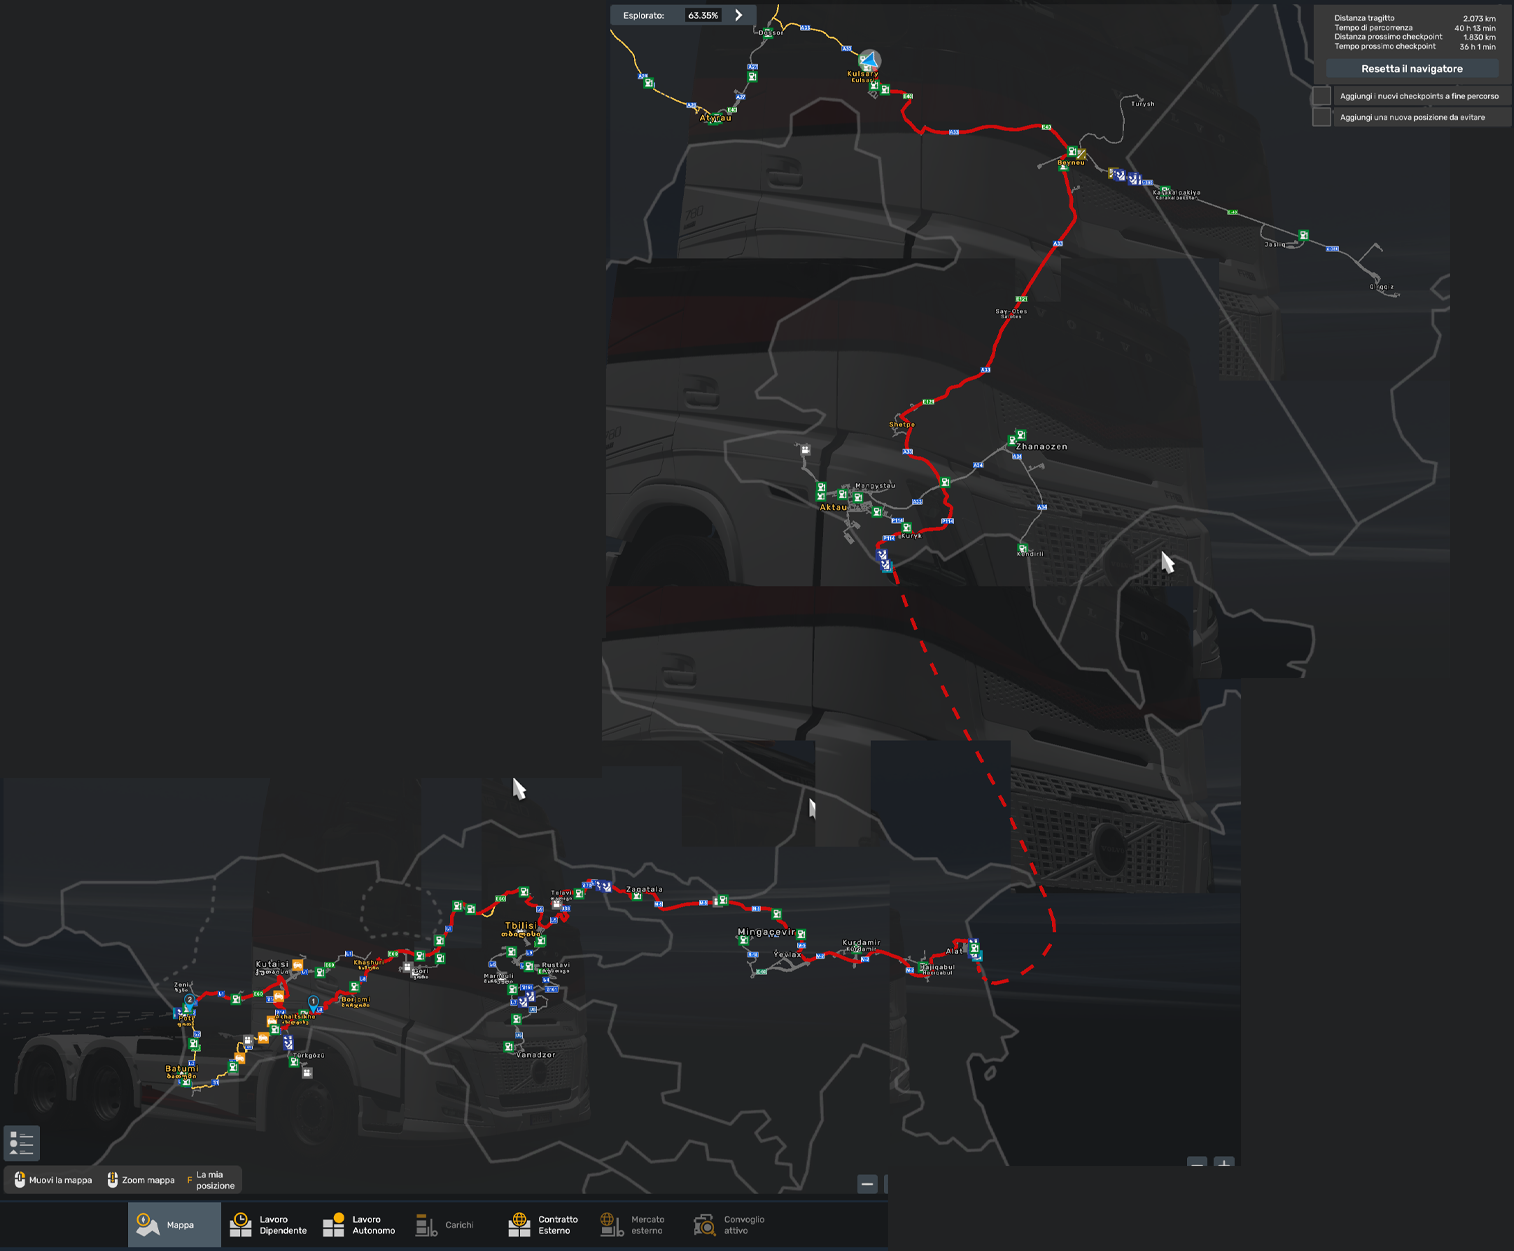Viewport: 1514px width, 1251px height.
Task: Open the map legend list icon
Action: click(21, 1142)
